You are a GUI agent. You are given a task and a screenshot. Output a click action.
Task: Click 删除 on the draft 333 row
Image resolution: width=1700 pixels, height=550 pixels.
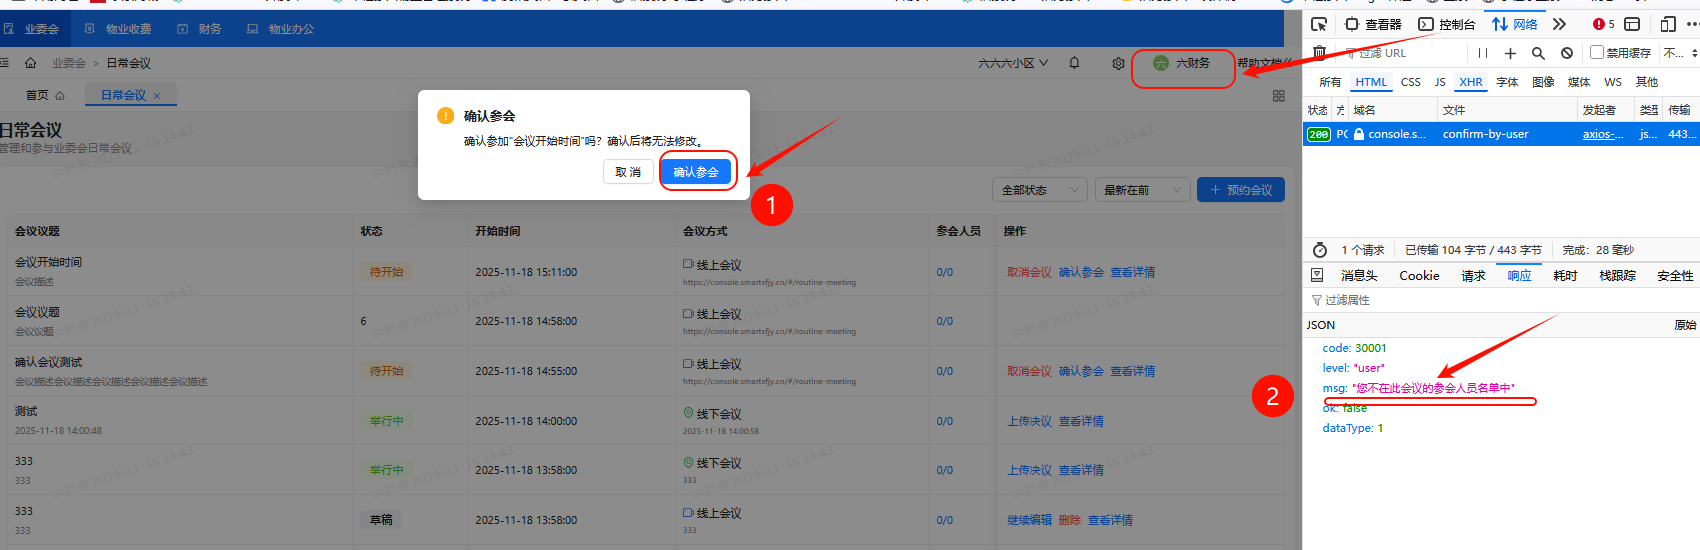coord(1069,520)
